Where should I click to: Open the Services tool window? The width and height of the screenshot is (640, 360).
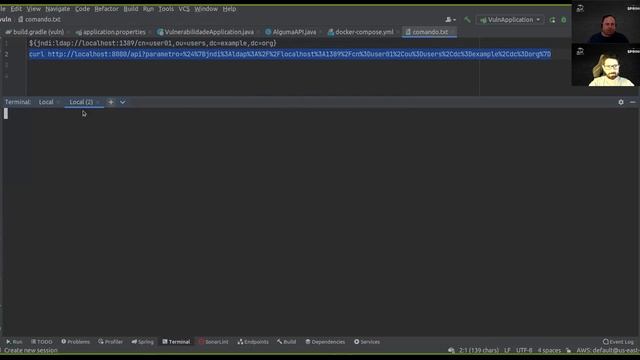[367, 342]
